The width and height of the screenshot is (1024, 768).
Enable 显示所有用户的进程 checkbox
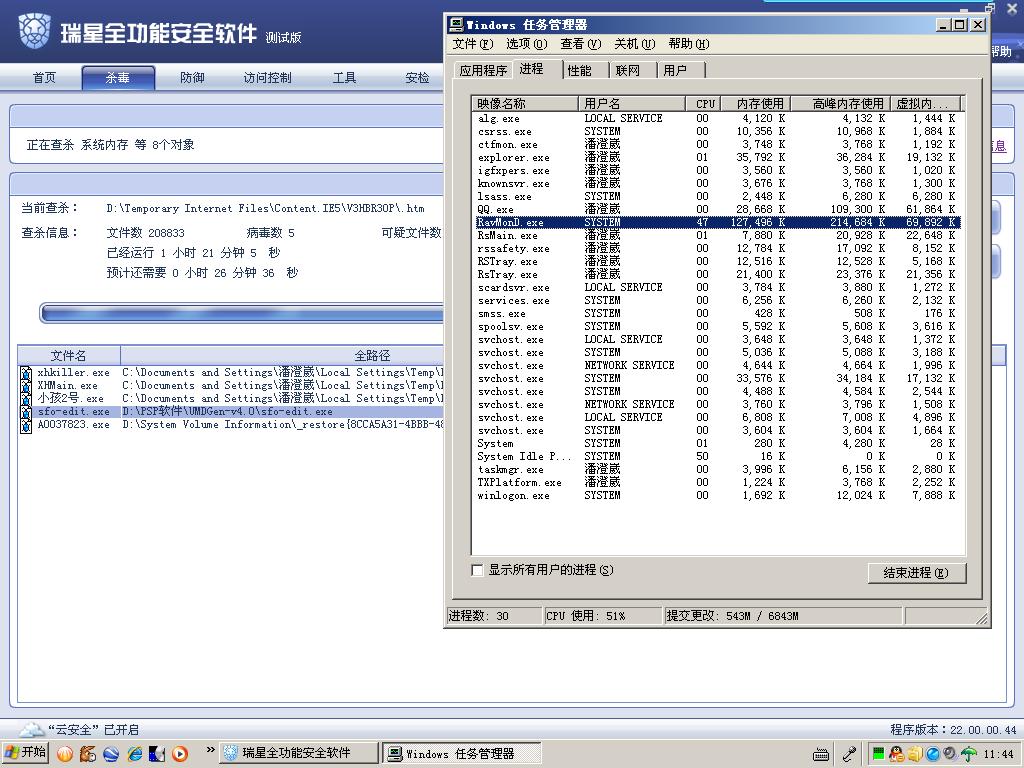(x=477, y=570)
